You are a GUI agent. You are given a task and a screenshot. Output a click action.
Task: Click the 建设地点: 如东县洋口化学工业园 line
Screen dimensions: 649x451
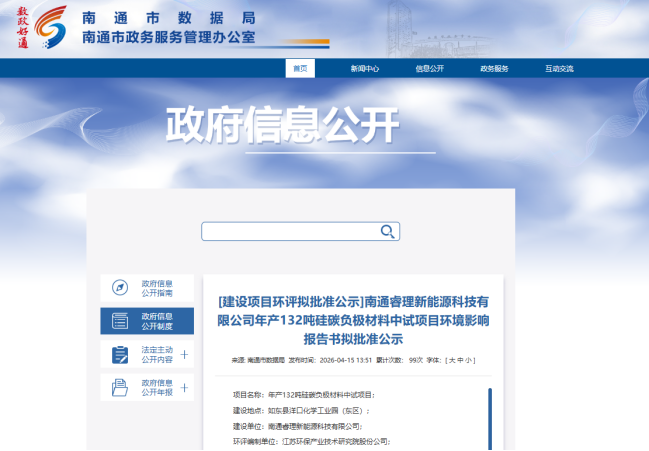[x=301, y=411]
